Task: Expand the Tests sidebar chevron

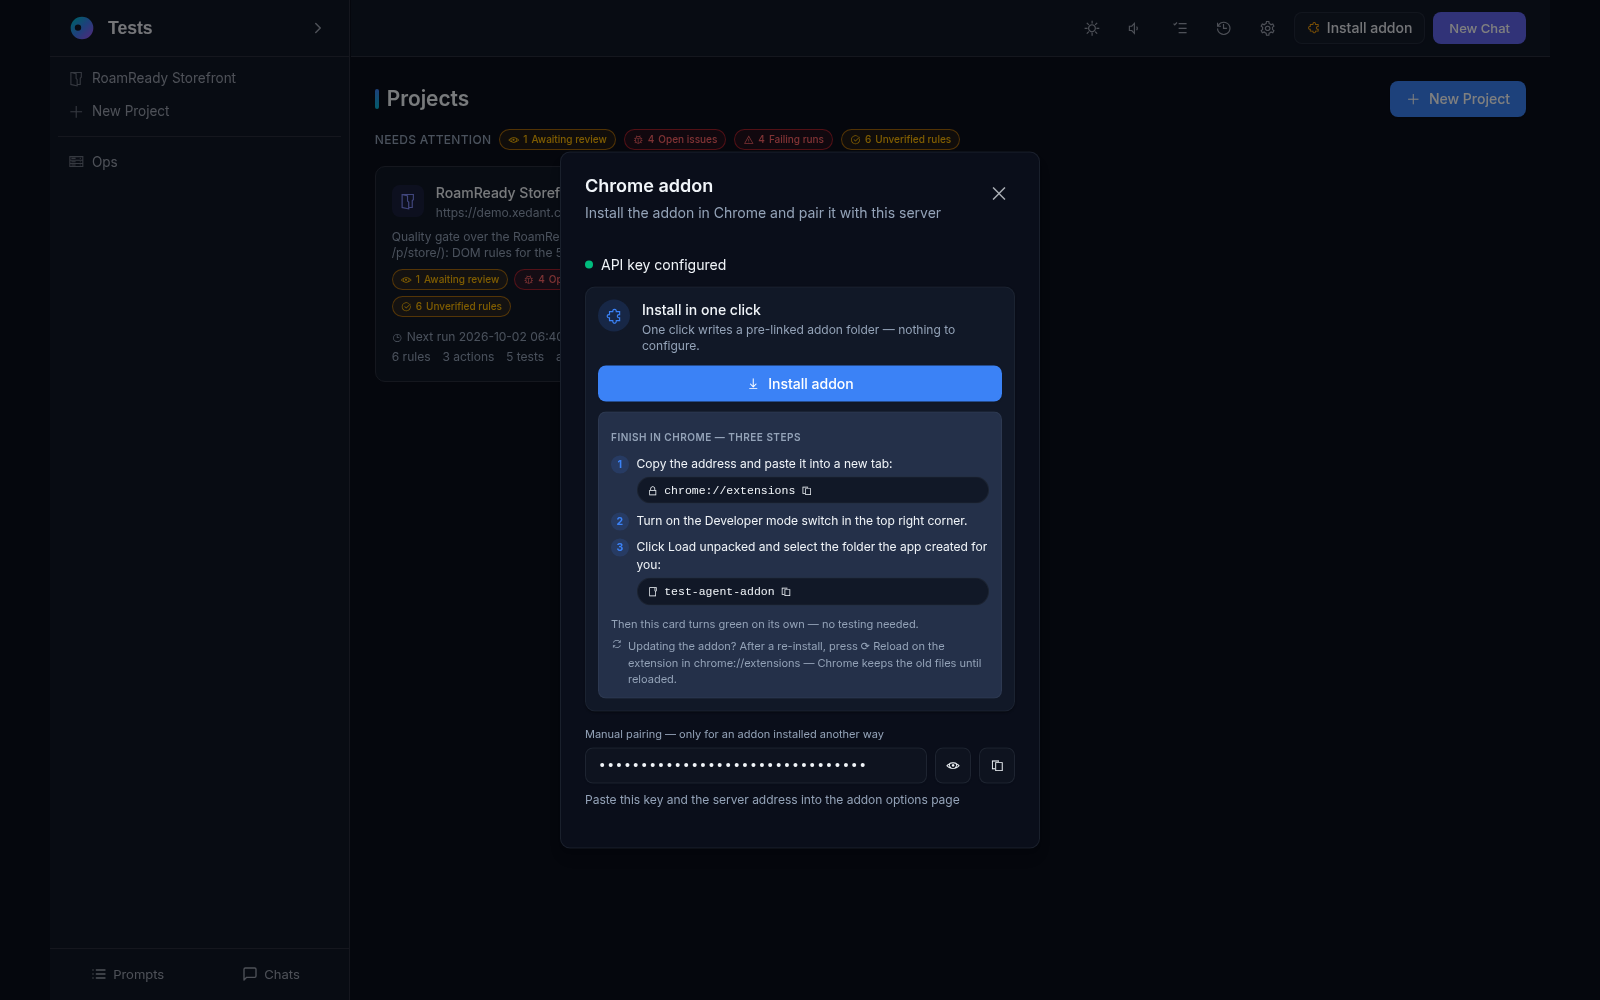Action: pos(318,28)
